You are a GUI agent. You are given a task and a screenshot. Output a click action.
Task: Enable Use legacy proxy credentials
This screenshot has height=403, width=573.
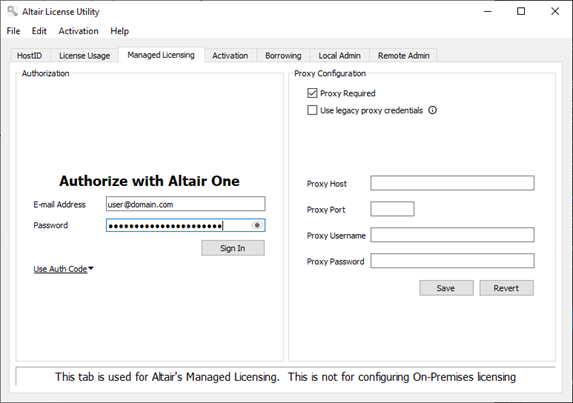(312, 110)
